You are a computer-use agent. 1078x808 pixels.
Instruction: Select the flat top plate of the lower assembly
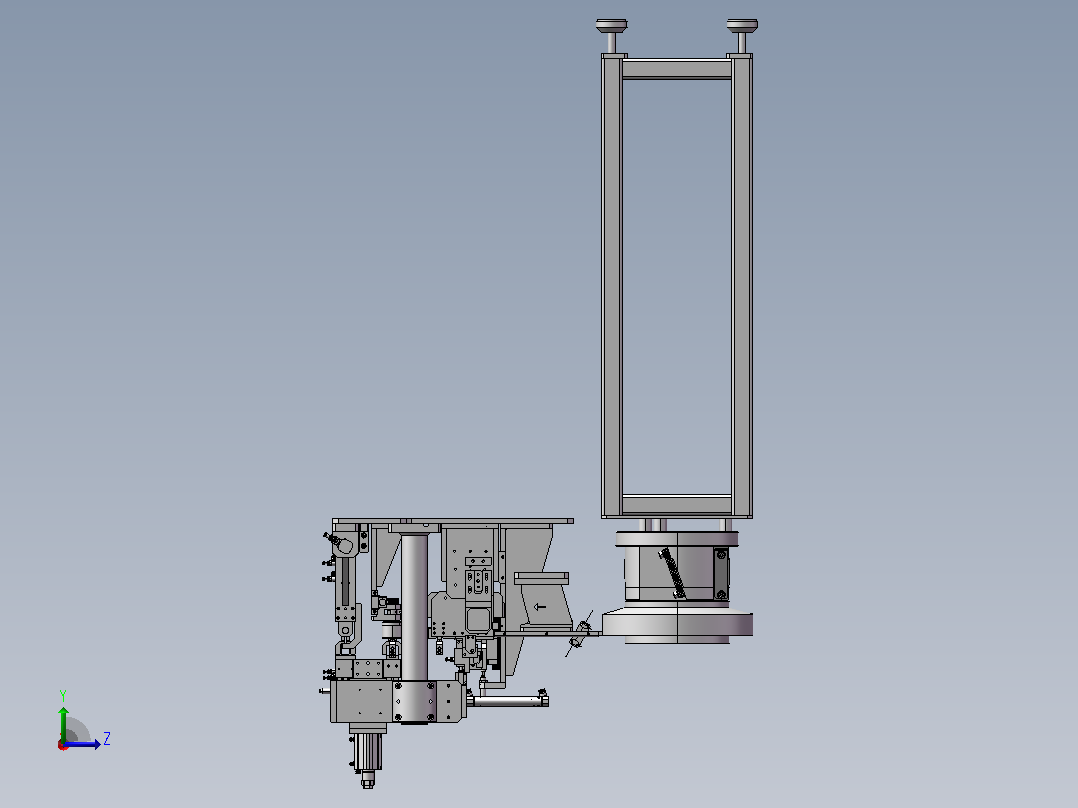[453, 521]
